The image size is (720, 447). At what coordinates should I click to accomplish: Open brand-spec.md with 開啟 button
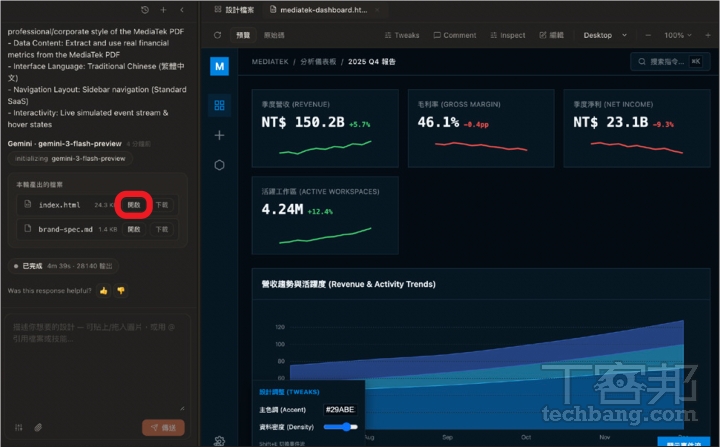(x=134, y=229)
